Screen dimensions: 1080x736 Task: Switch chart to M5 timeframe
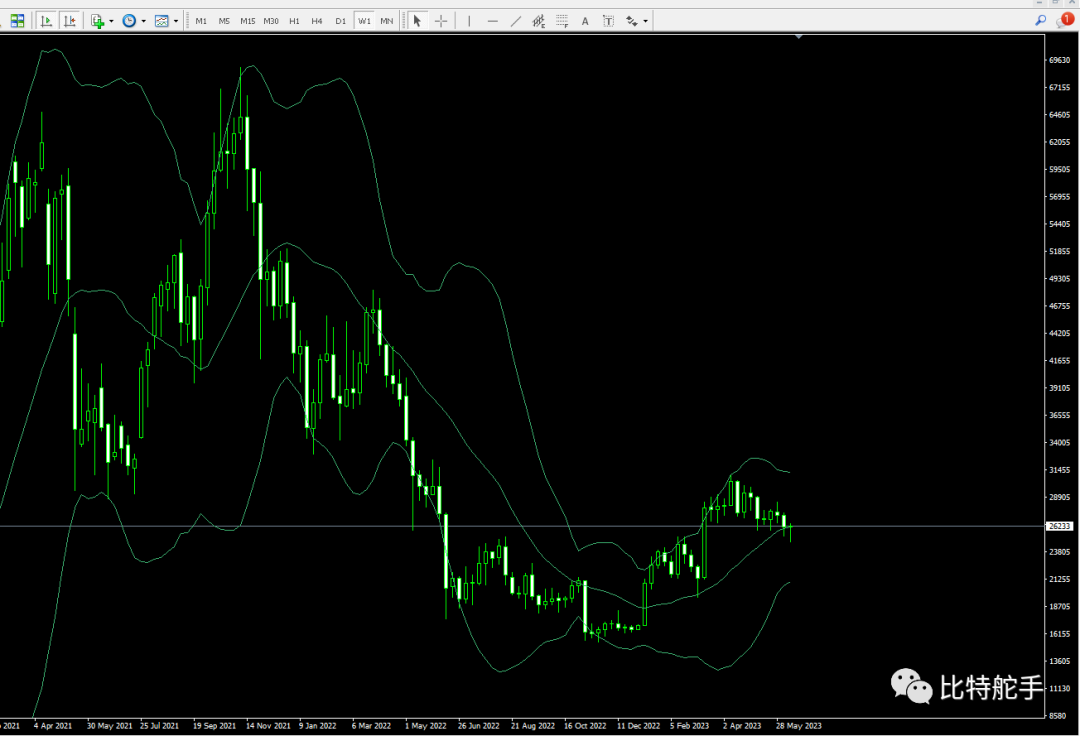(224, 21)
